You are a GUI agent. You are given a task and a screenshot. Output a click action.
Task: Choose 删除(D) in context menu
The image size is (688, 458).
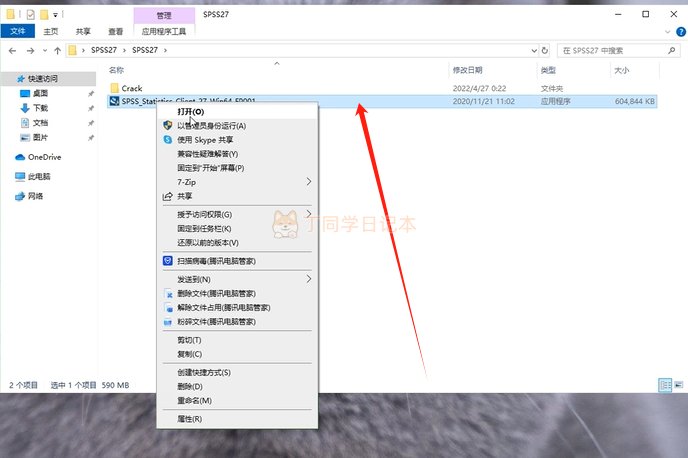coord(237,386)
